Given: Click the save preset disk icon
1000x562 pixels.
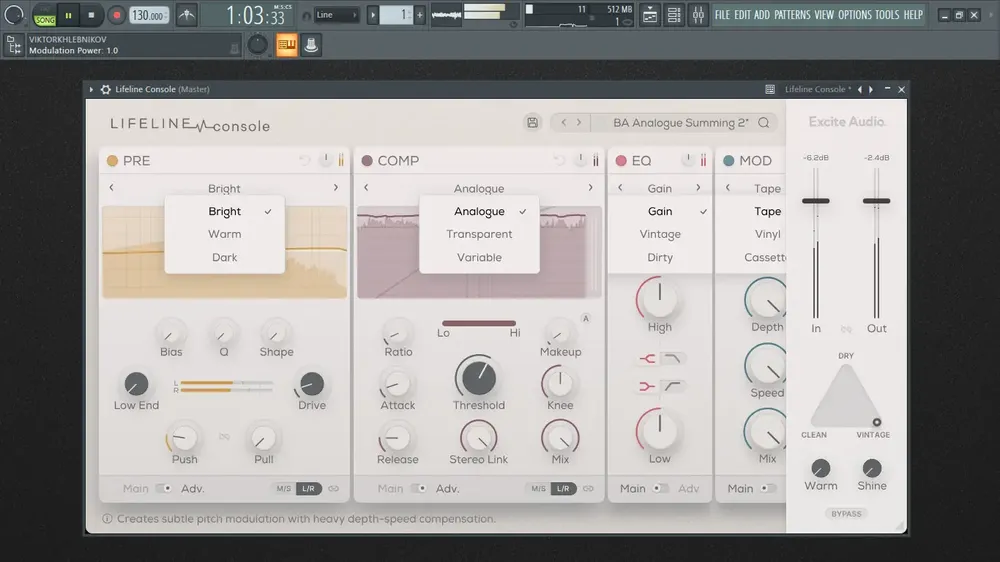Looking at the screenshot, I should (533, 122).
